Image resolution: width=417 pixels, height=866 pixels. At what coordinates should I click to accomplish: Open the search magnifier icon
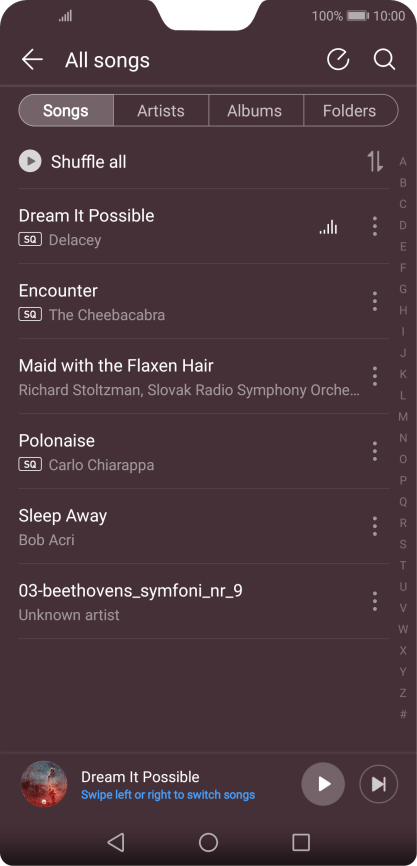pos(384,60)
